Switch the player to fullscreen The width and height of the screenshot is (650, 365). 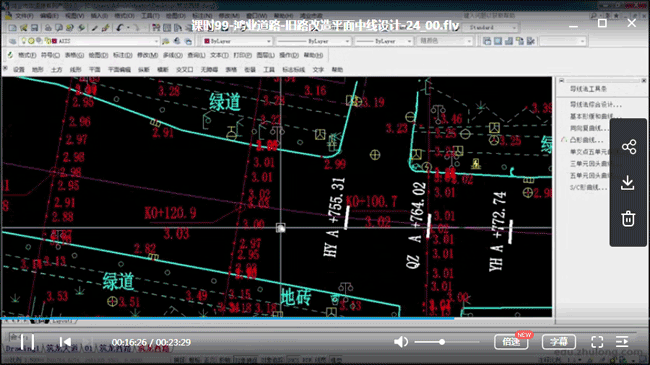(597, 342)
